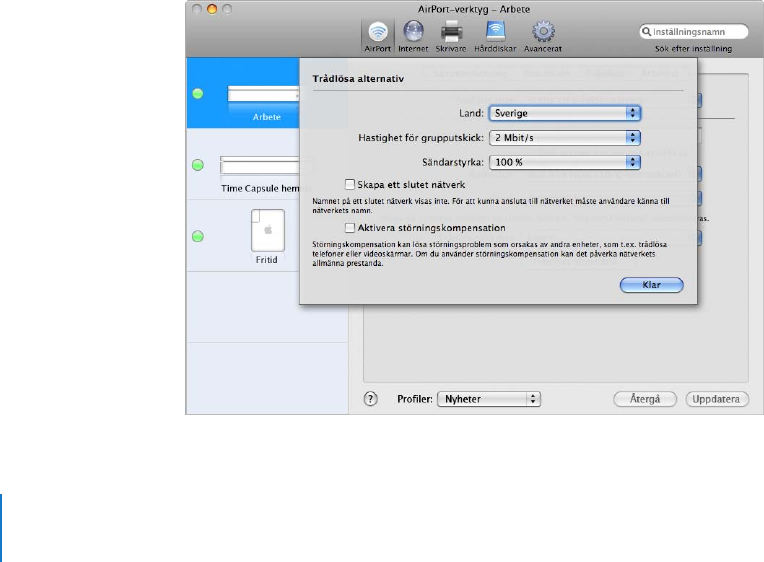
Task: Open the Profiler dropdown showing Nyheter
Action: click(x=489, y=399)
